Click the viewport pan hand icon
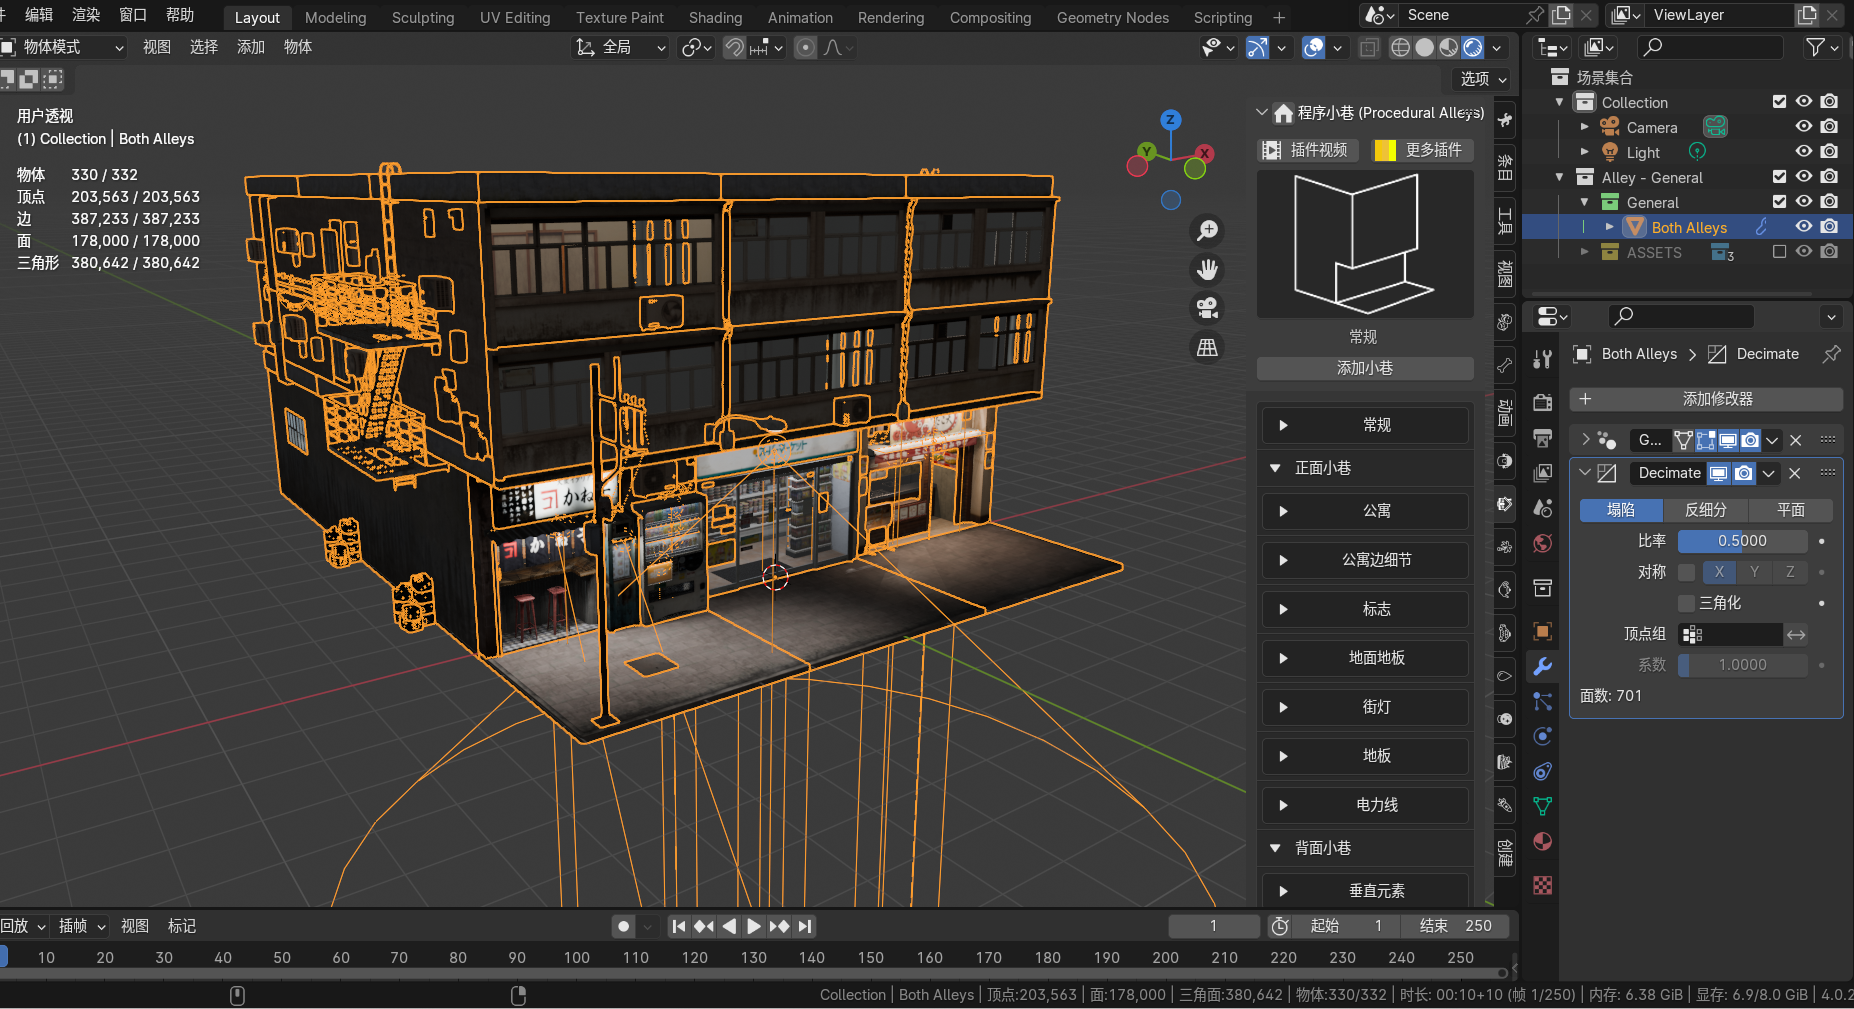The height and width of the screenshot is (1009, 1854). coord(1208,270)
